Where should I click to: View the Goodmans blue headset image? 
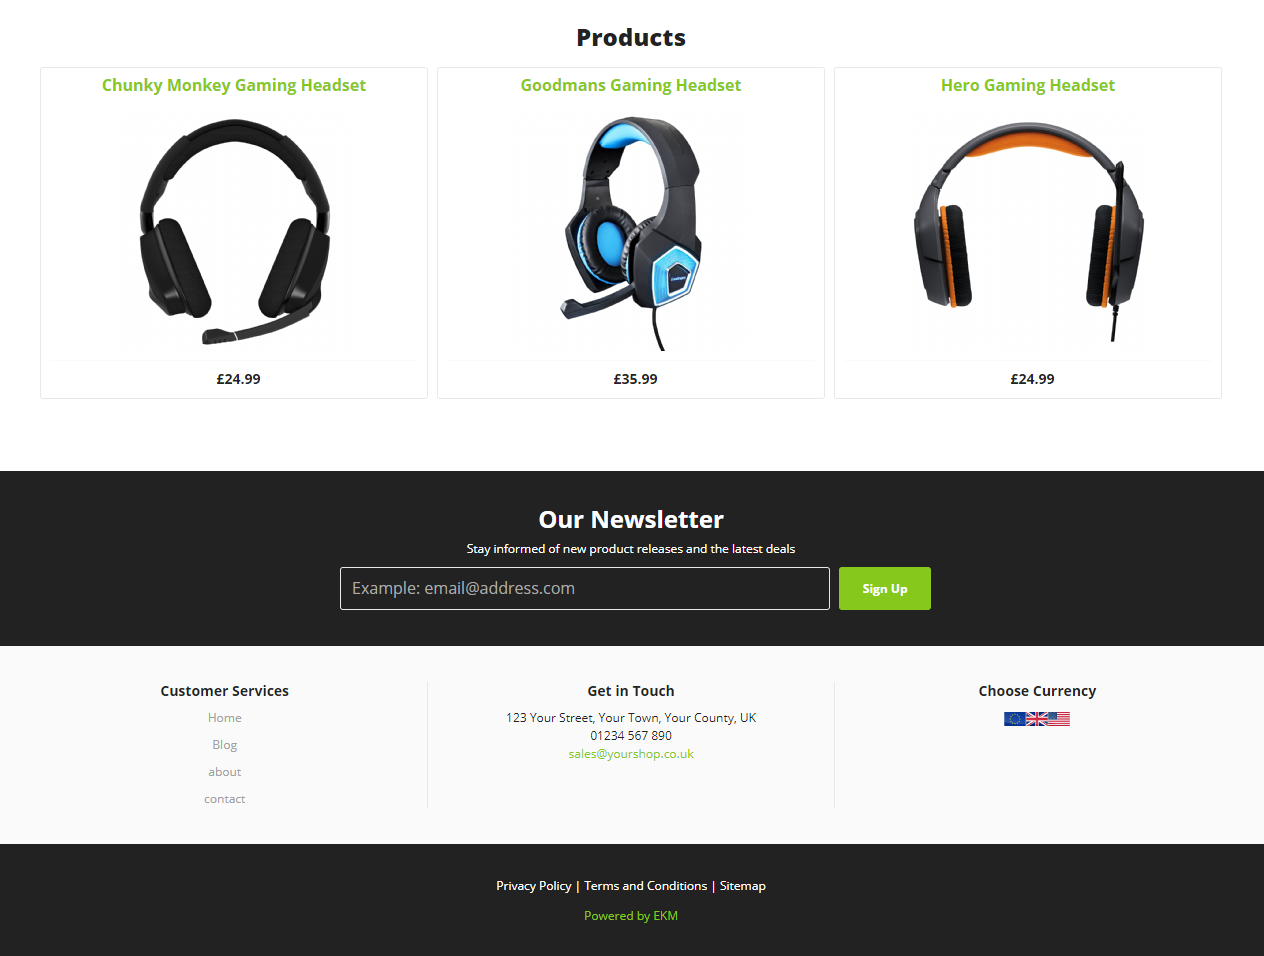coord(631,229)
